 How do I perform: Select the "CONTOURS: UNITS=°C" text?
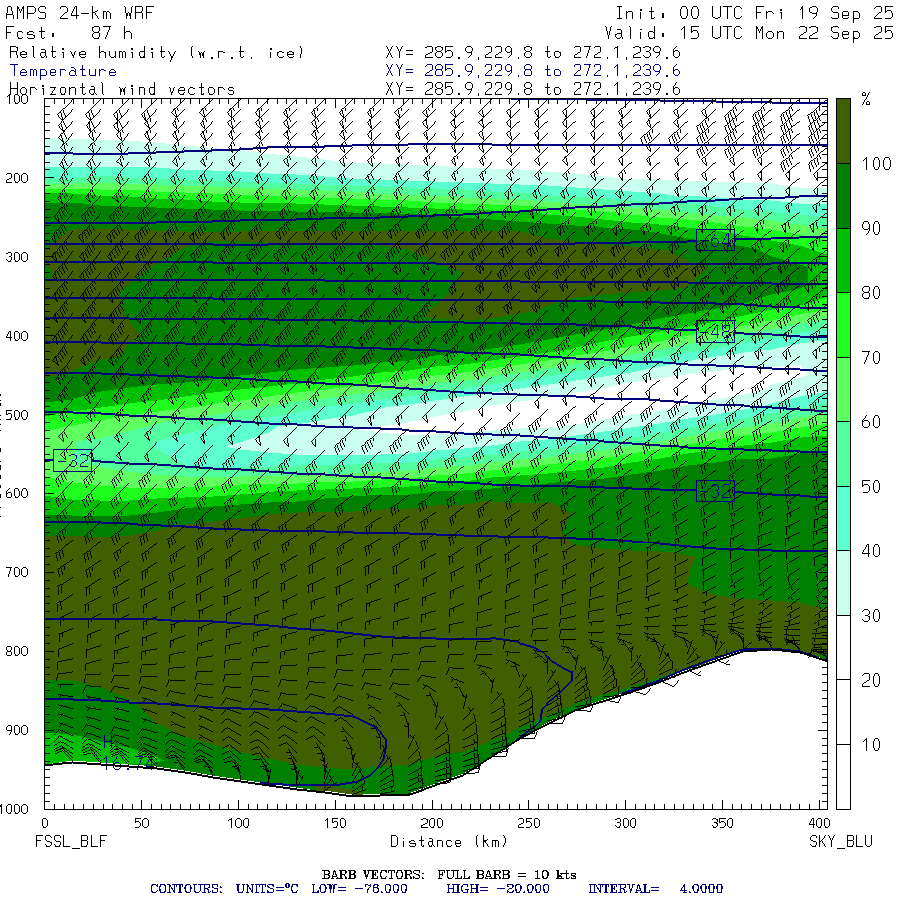[x=224, y=889]
